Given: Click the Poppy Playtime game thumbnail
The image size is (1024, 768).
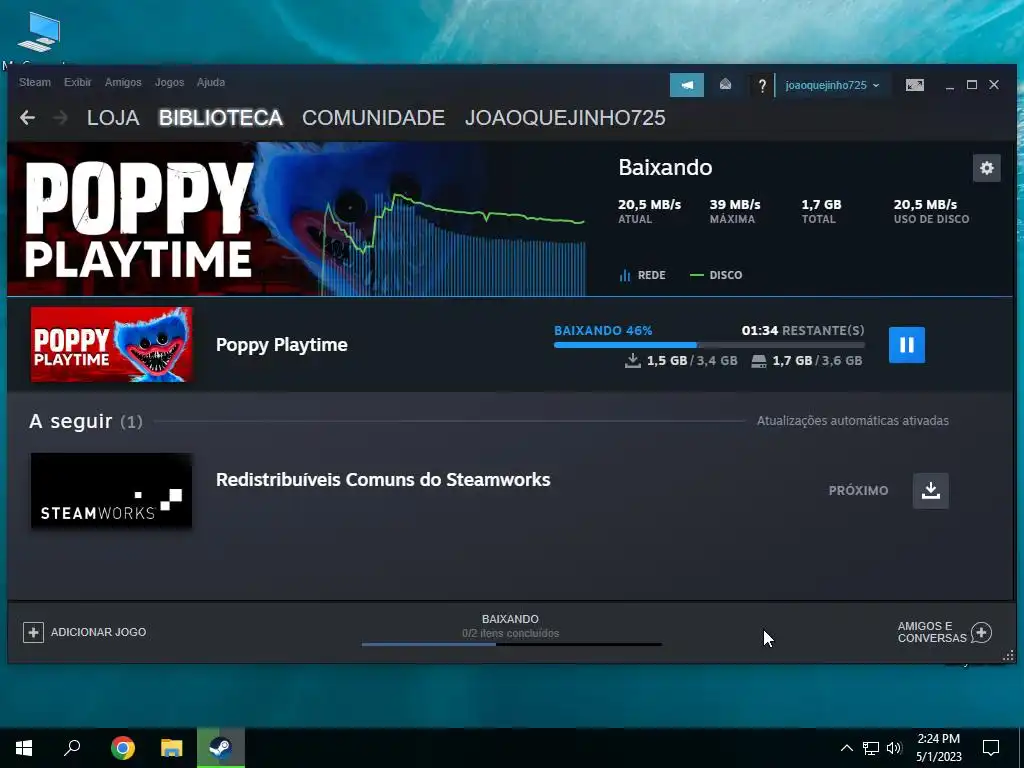Looking at the screenshot, I should [112, 344].
